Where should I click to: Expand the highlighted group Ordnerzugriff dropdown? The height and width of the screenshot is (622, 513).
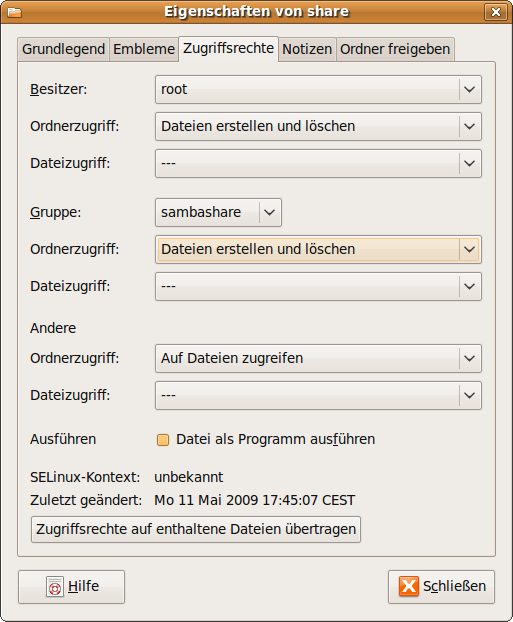click(x=318, y=250)
